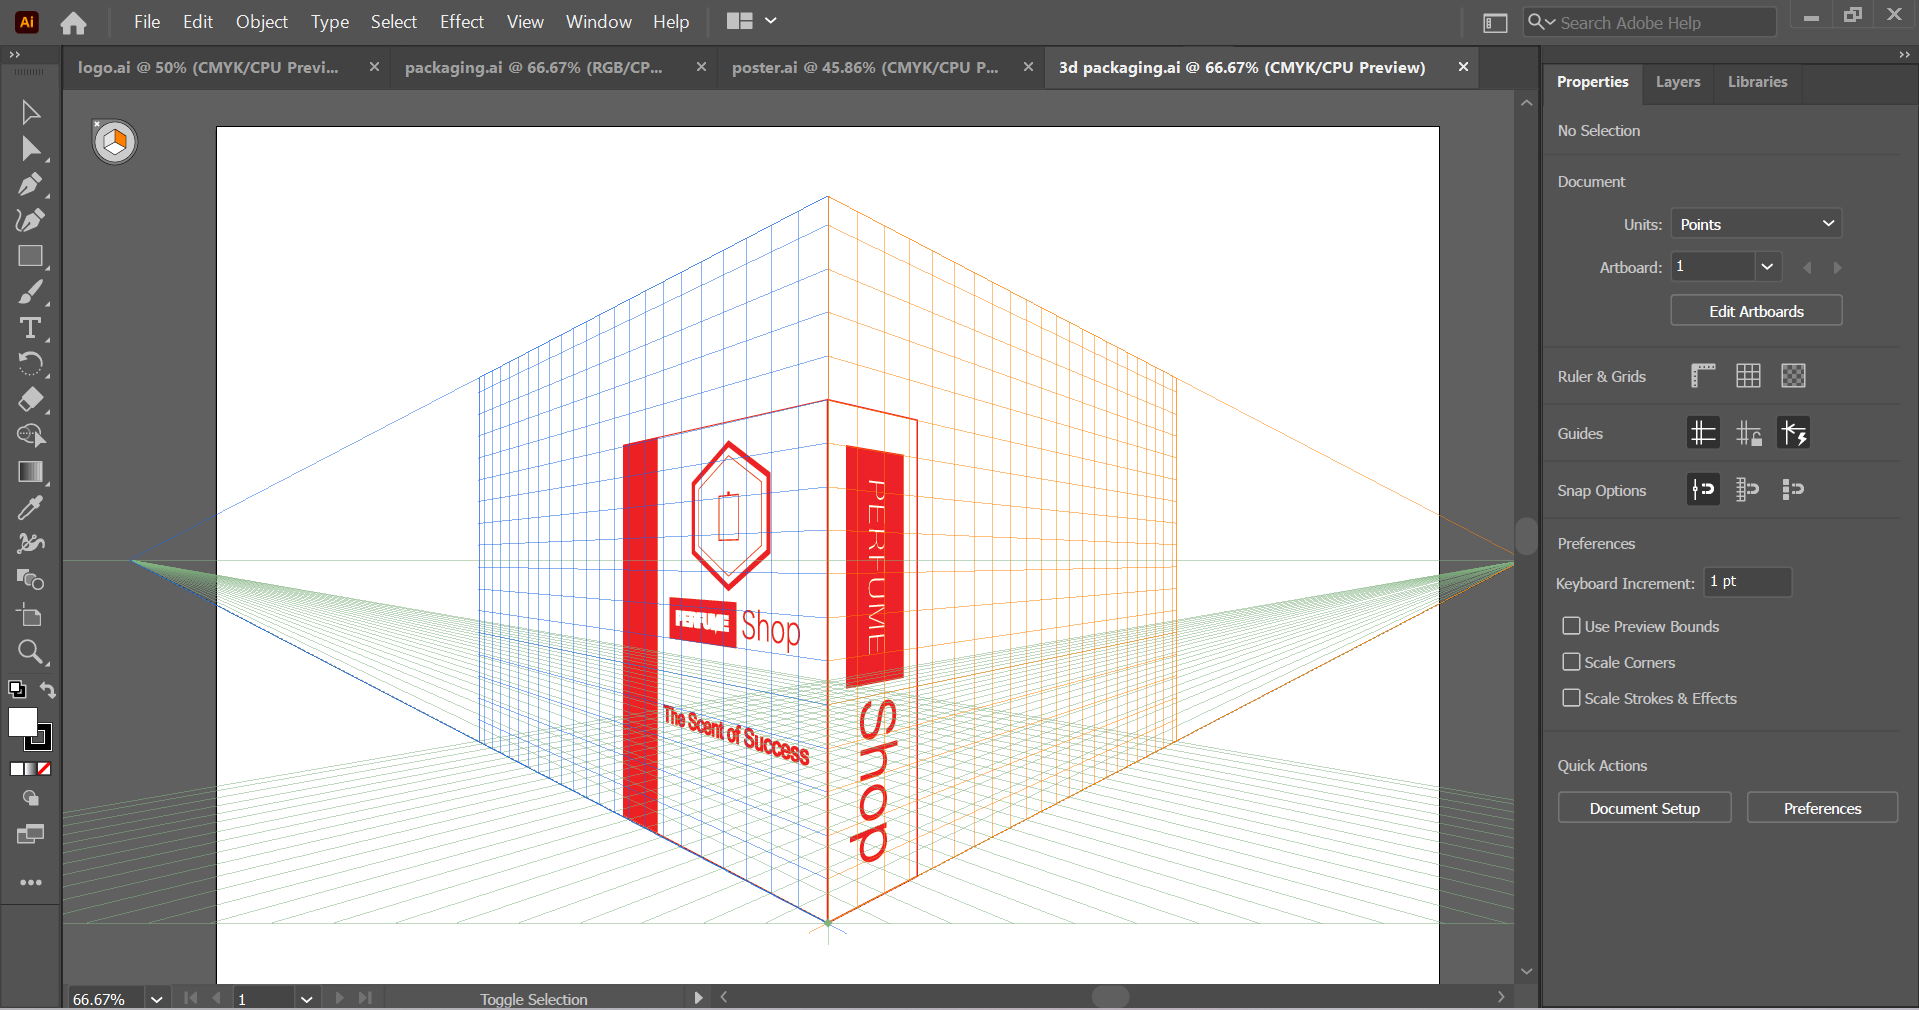Collapse the right panels with double chevron

pyautogui.click(x=1904, y=55)
